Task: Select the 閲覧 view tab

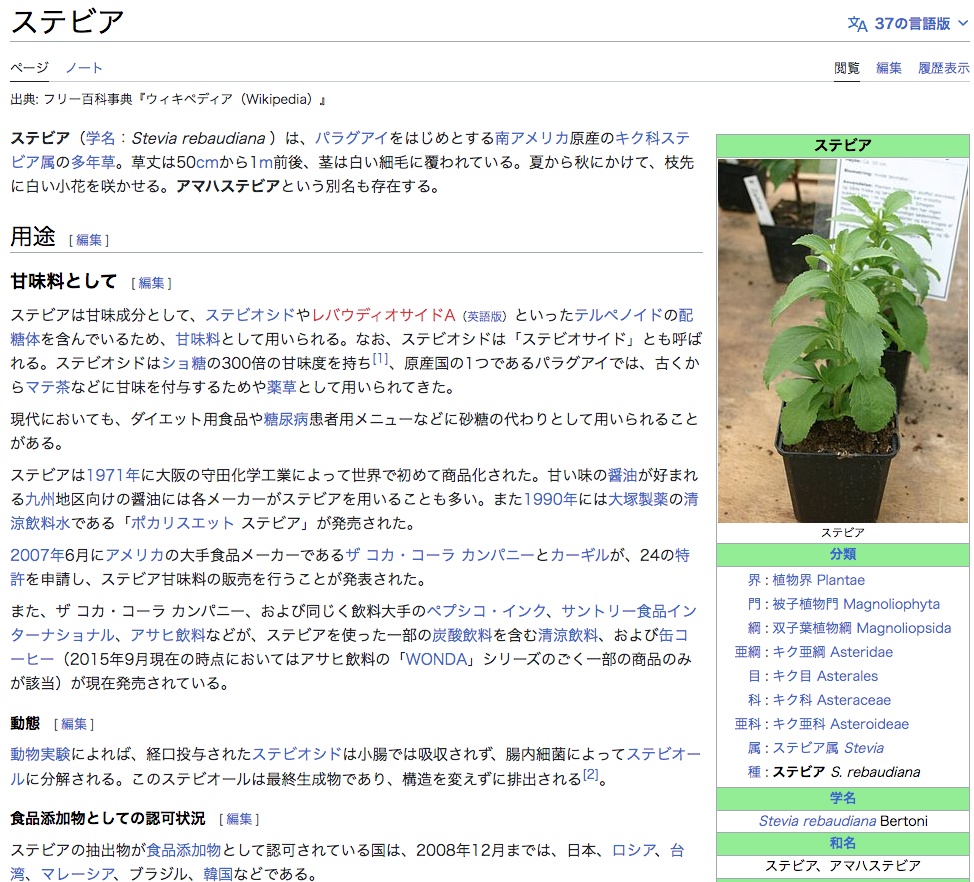Action: pos(847,68)
